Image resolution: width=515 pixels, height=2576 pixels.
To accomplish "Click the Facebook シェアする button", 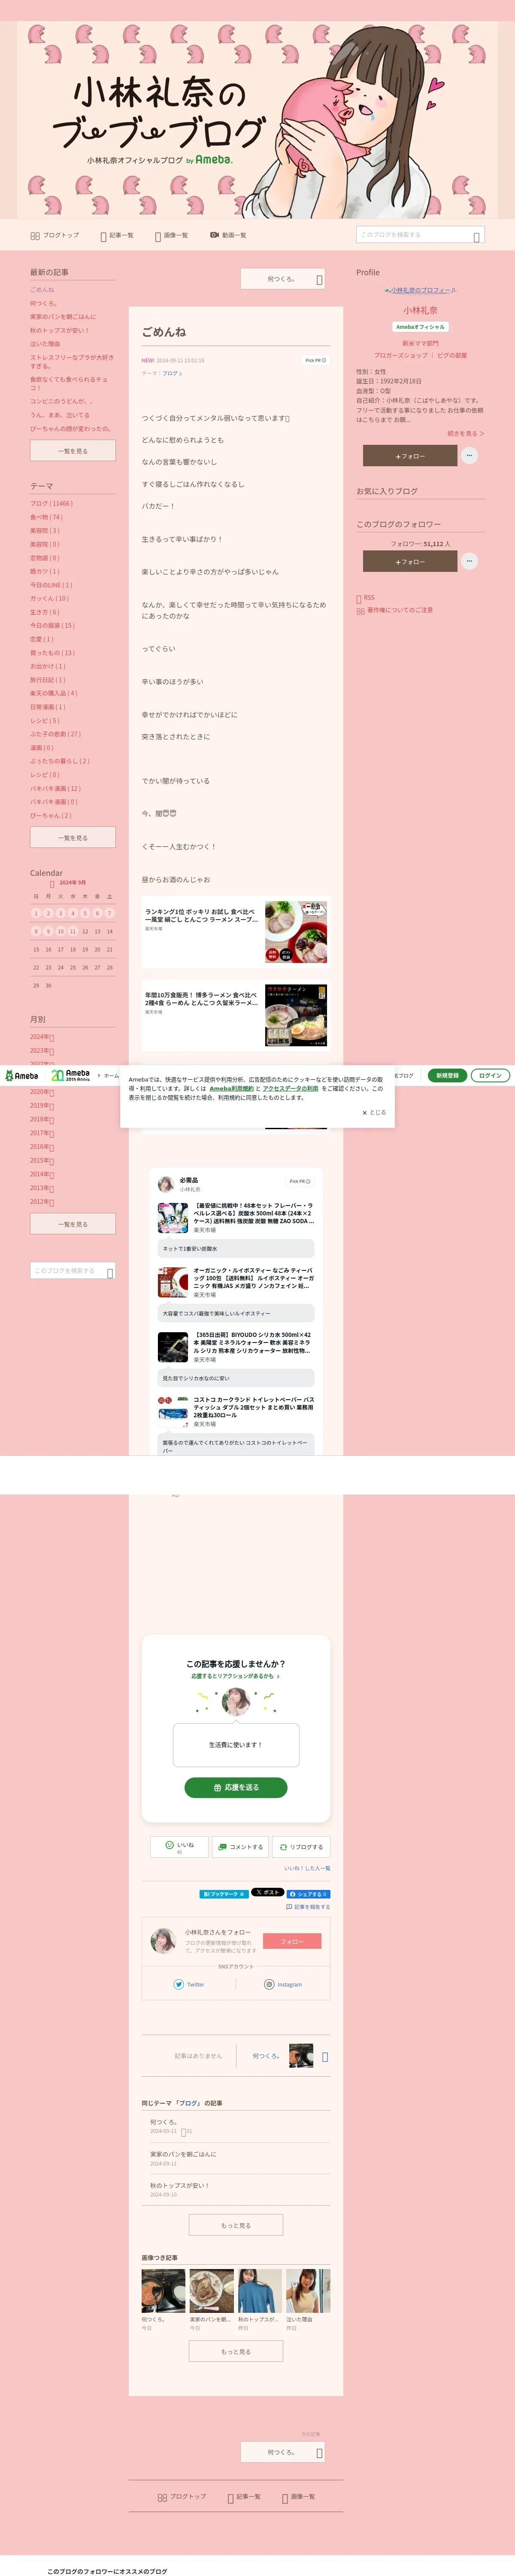I will 308,1894.
